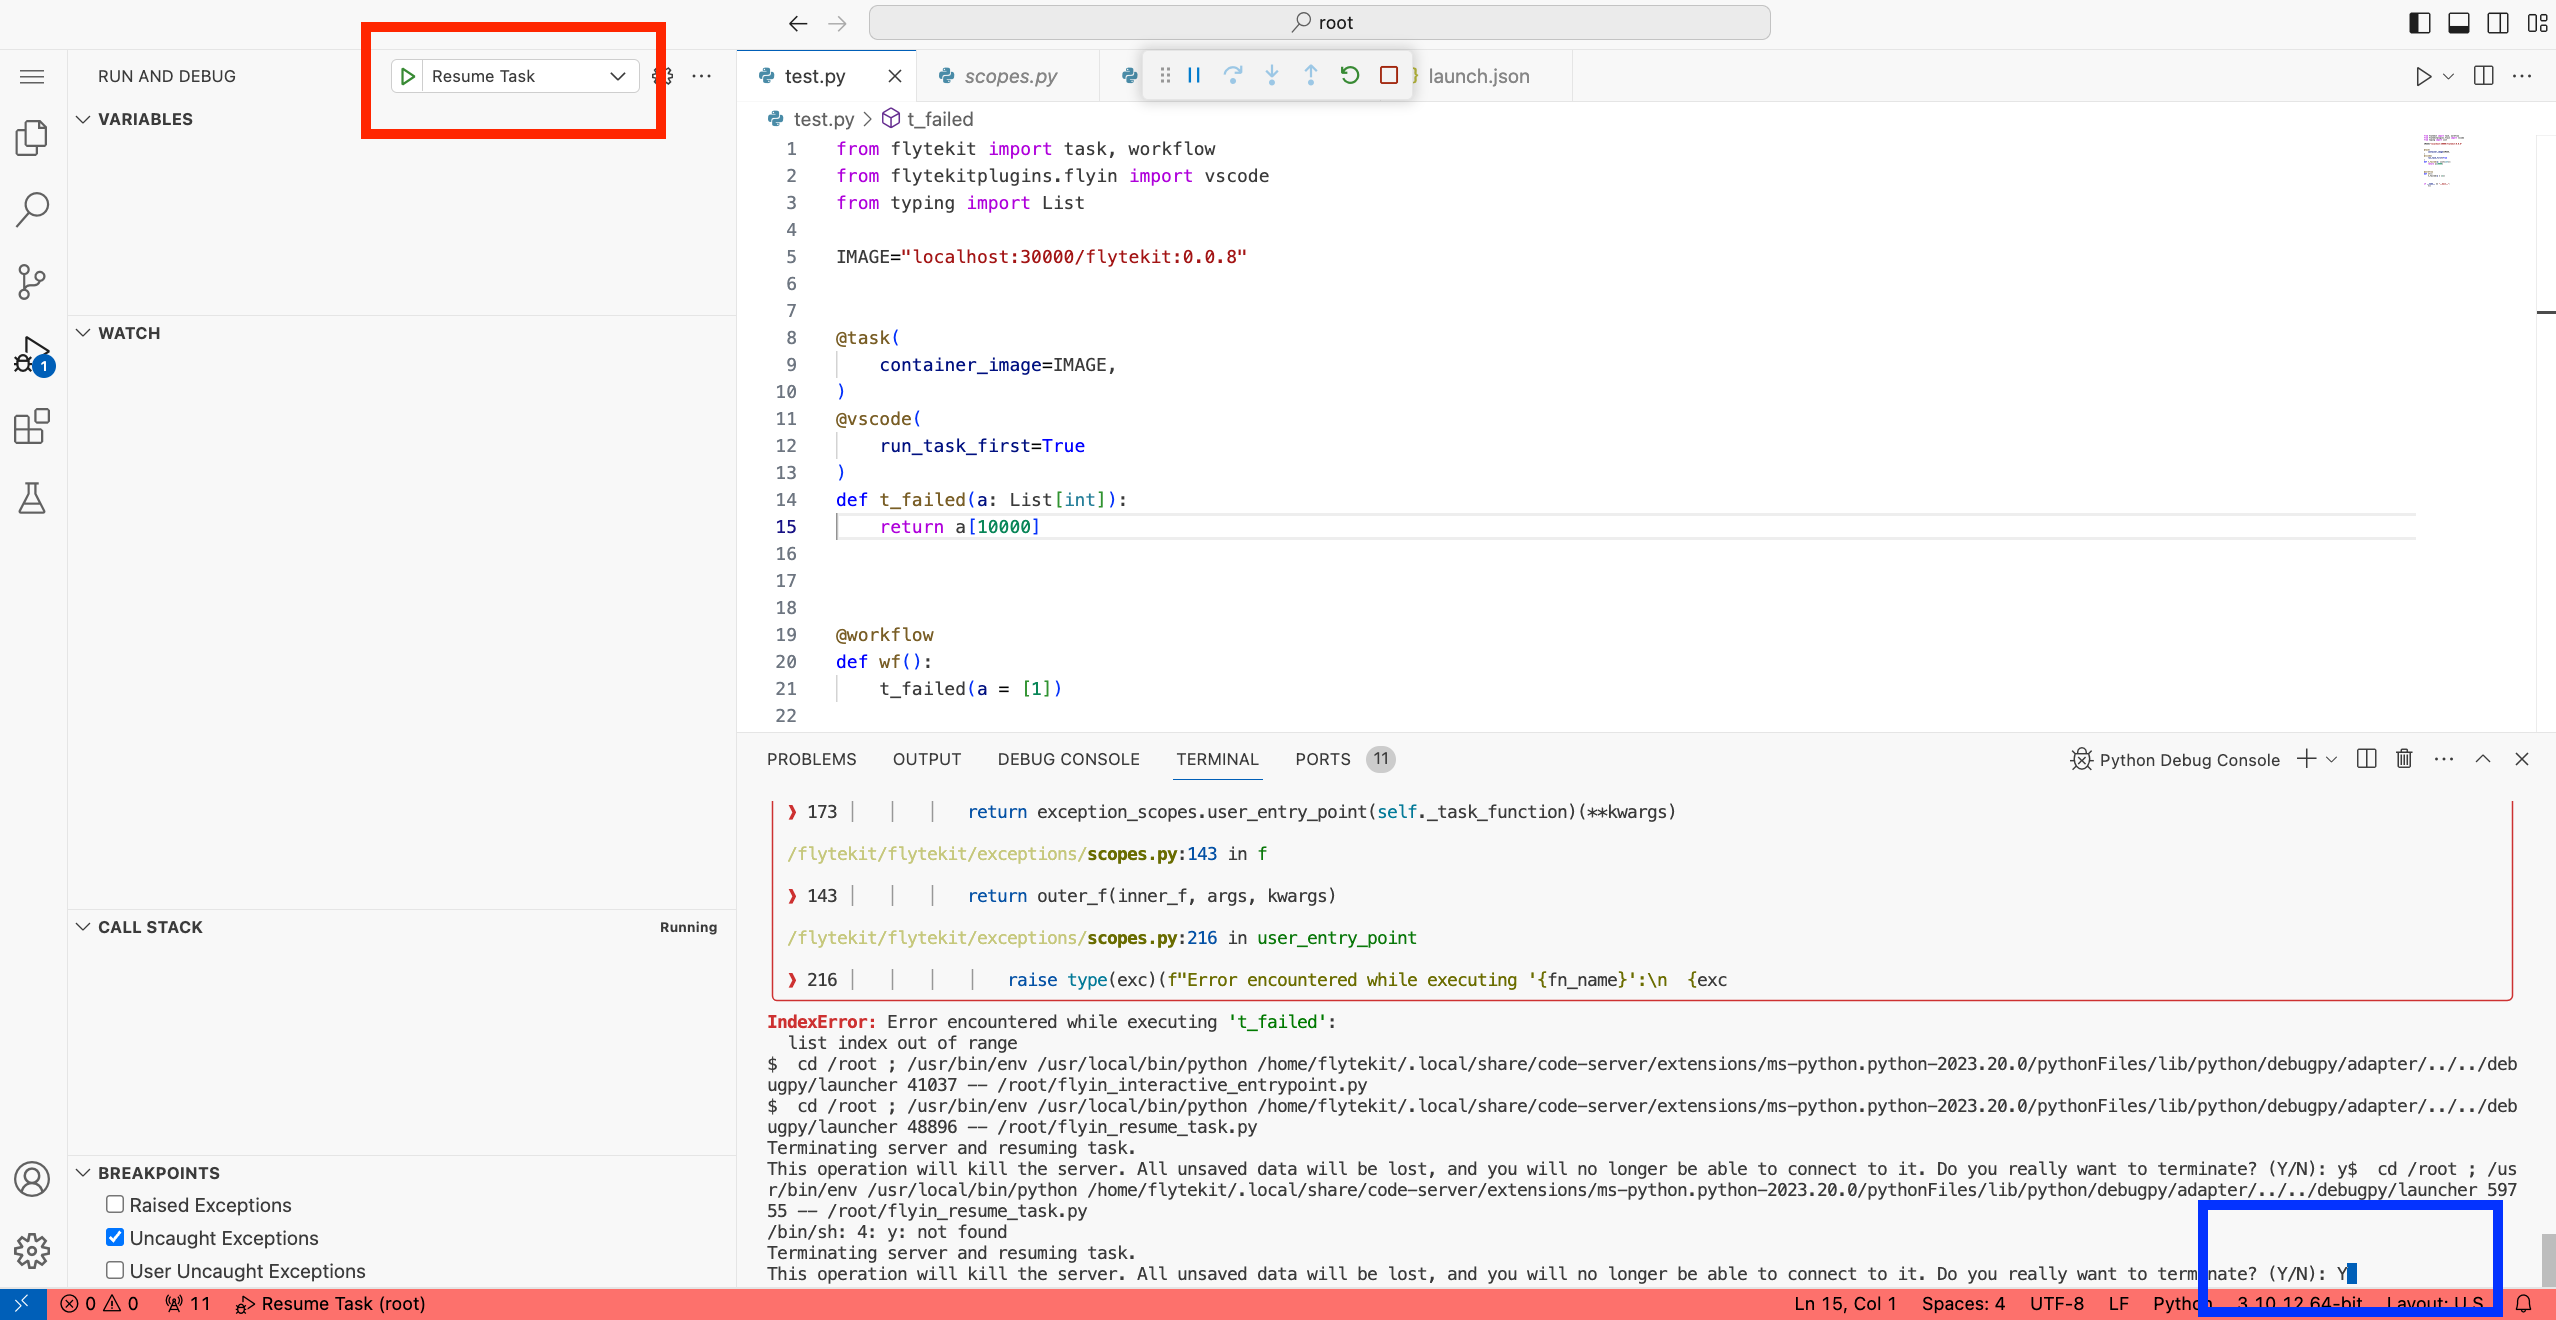The image size is (2556, 1320).
Task: Enable Raised Exceptions breakpoint
Action: coord(115,1205)
